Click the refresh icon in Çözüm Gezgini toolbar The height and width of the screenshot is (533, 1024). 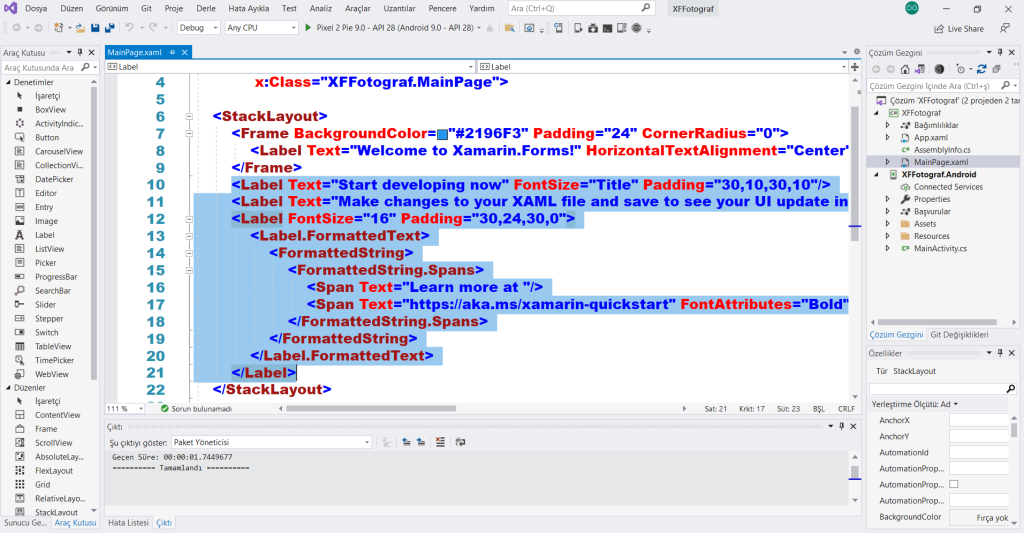[981, 69]
